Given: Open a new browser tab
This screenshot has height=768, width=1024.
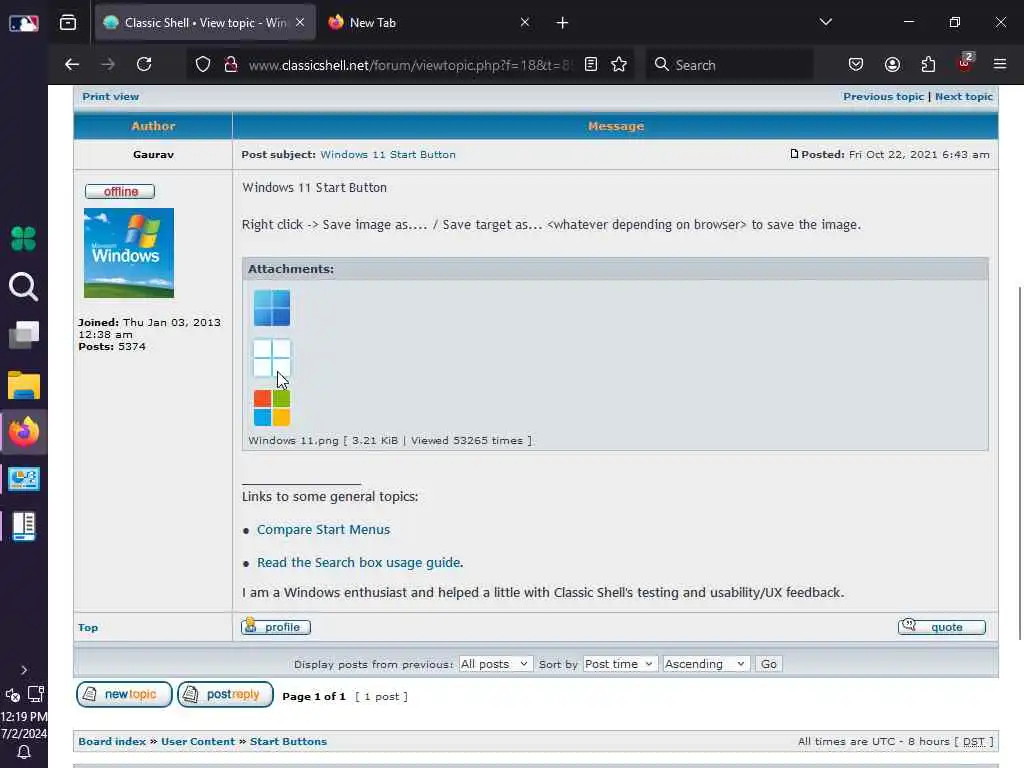Looking at the screenshot, I should (x=562, y=23).
